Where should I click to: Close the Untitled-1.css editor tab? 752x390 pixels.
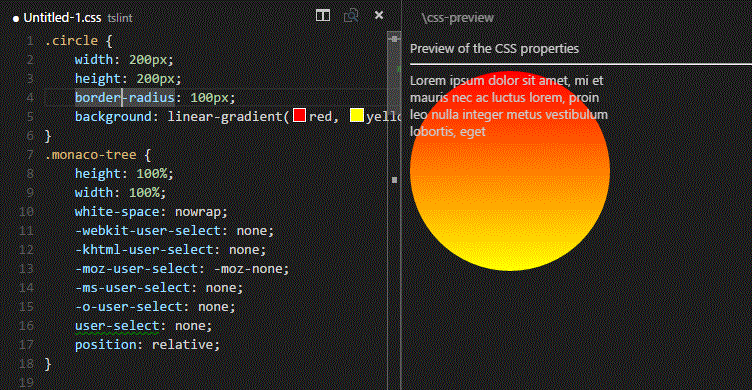pos(379,15)
